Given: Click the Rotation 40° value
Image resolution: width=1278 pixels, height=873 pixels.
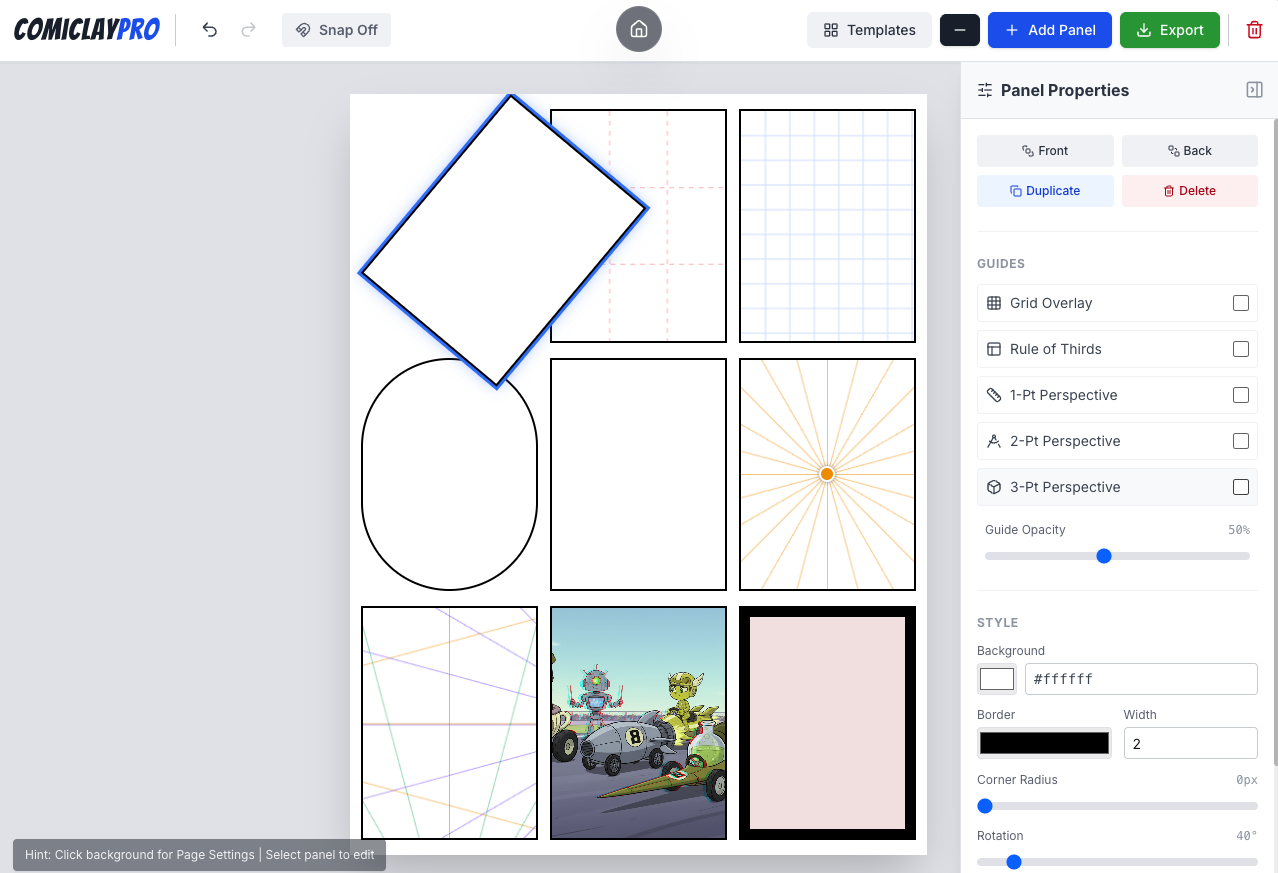Looking at the screenshot, I should [1246, 836].
